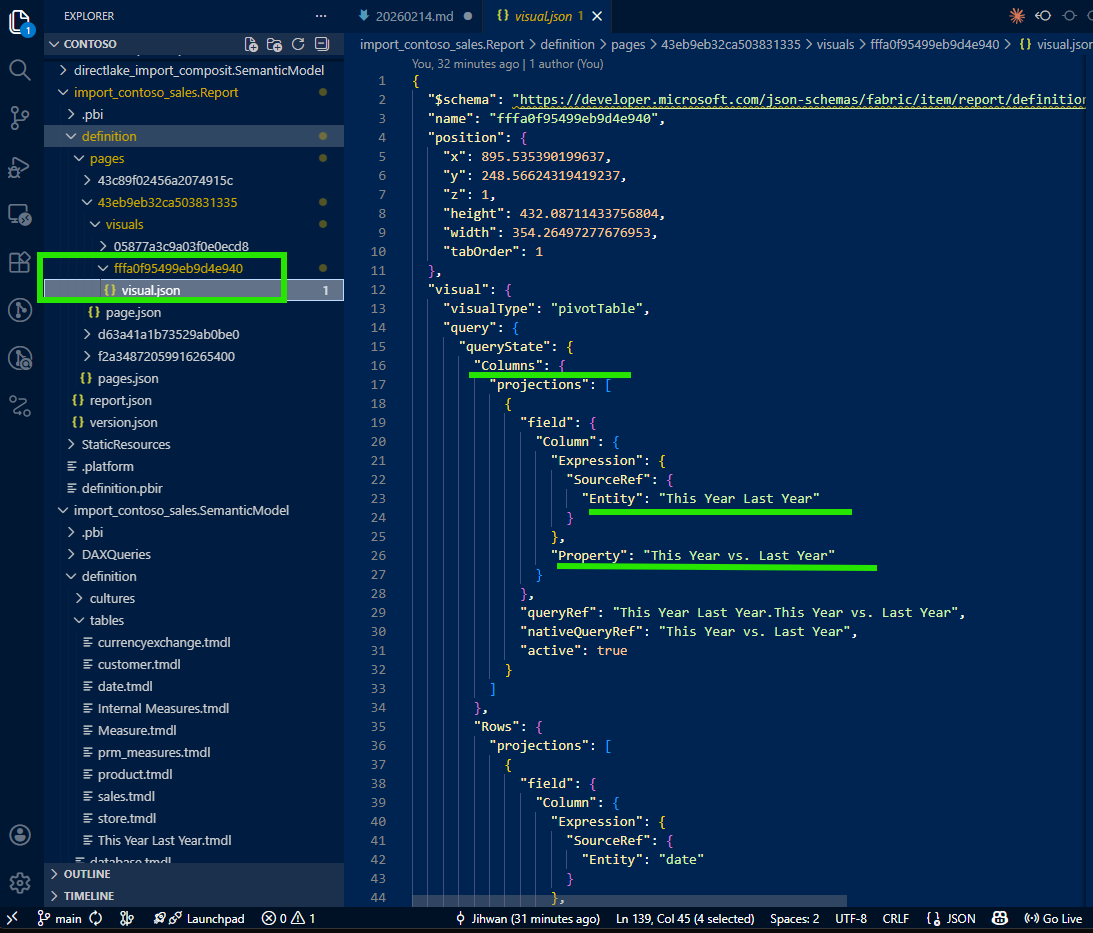The height and width of the screenshot is (933, 1093).
Task: Open visual.json in the file tree
Action: (194, 290)
